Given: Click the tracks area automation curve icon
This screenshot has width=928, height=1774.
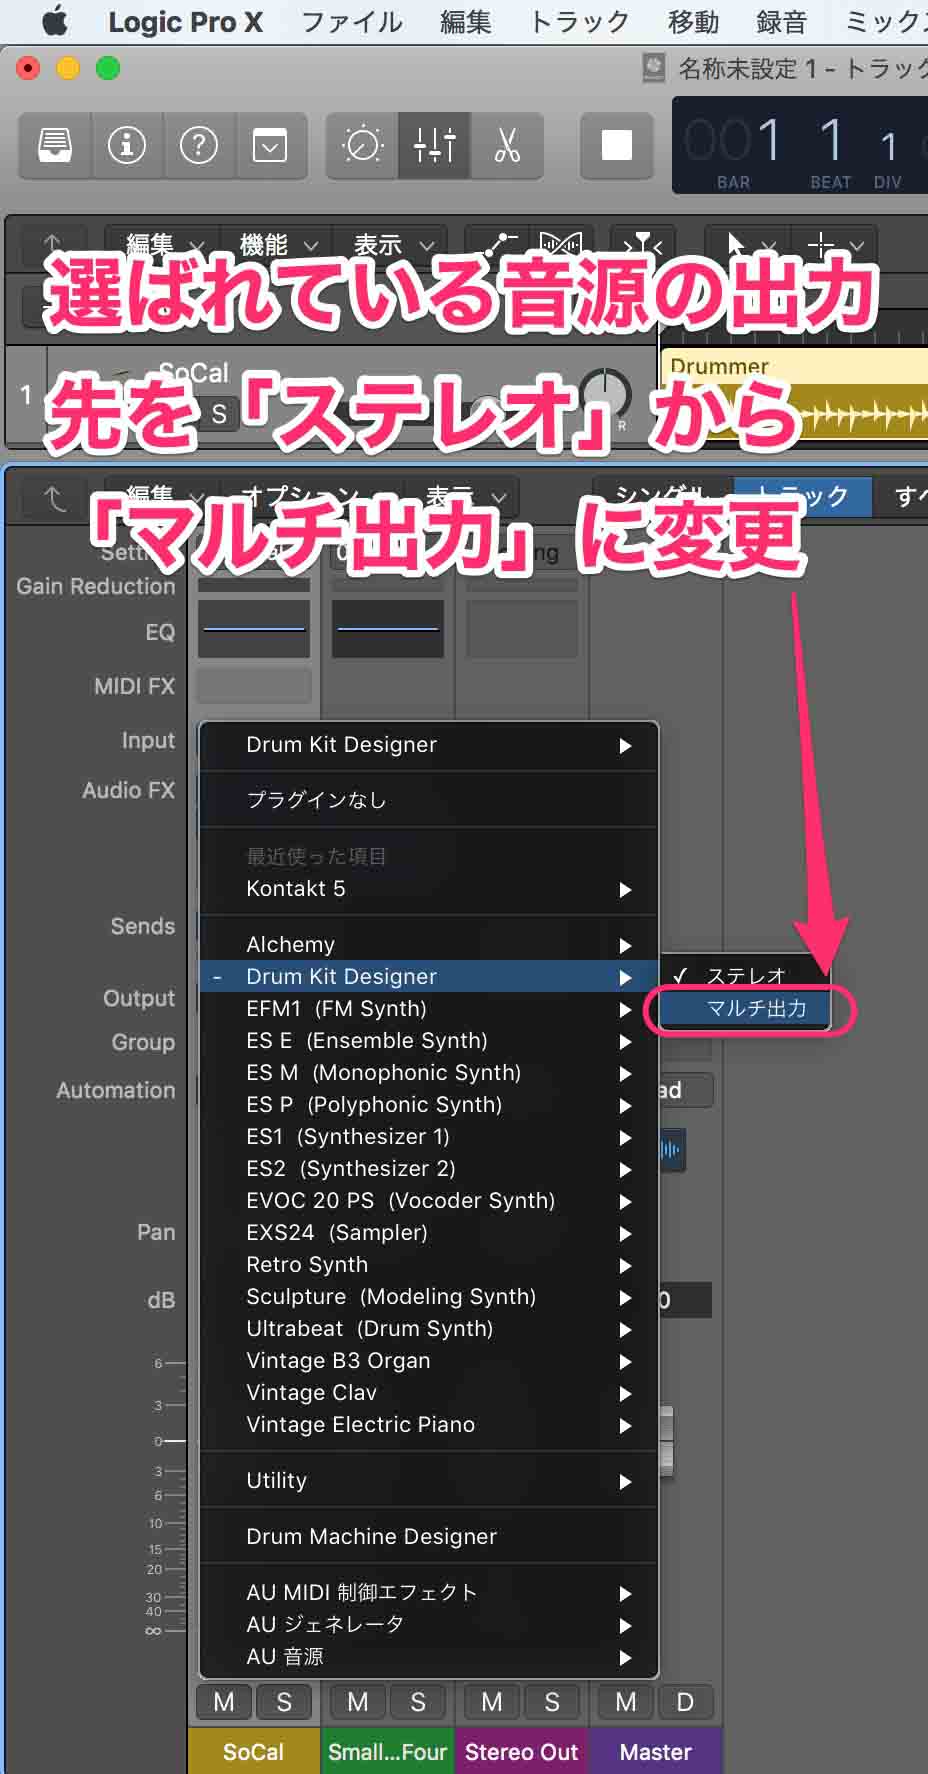Looking at the screenshot, I should point(501,243).
